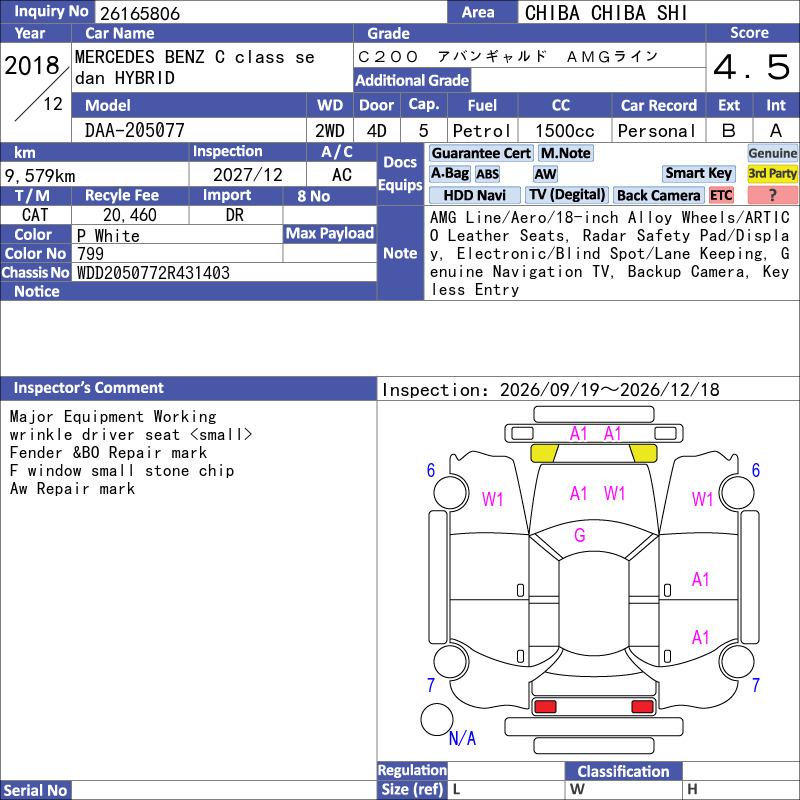The width and height of the screenshot is (800, 800).
Task: Select the red ETC badge
Action: click(720, 195)
